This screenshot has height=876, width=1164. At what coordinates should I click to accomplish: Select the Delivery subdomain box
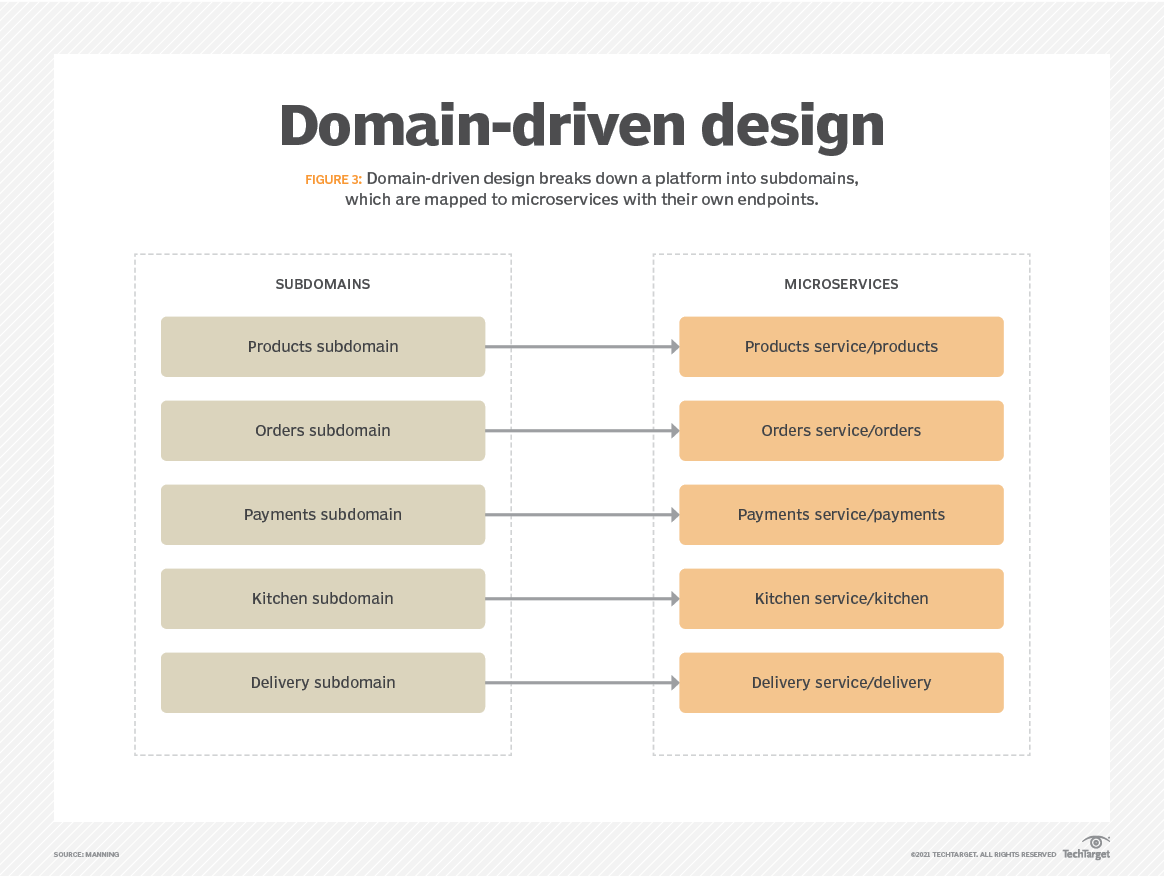tap(323, 682)
